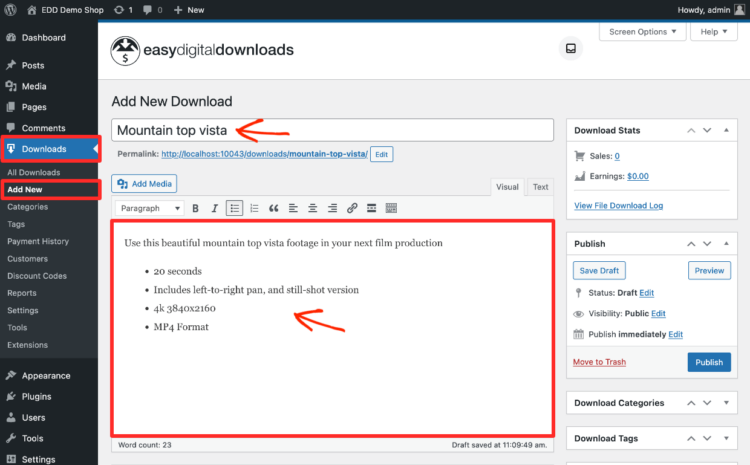Expand the Screen Options panel
Screen dimensions: 750x465
(645, 31)
